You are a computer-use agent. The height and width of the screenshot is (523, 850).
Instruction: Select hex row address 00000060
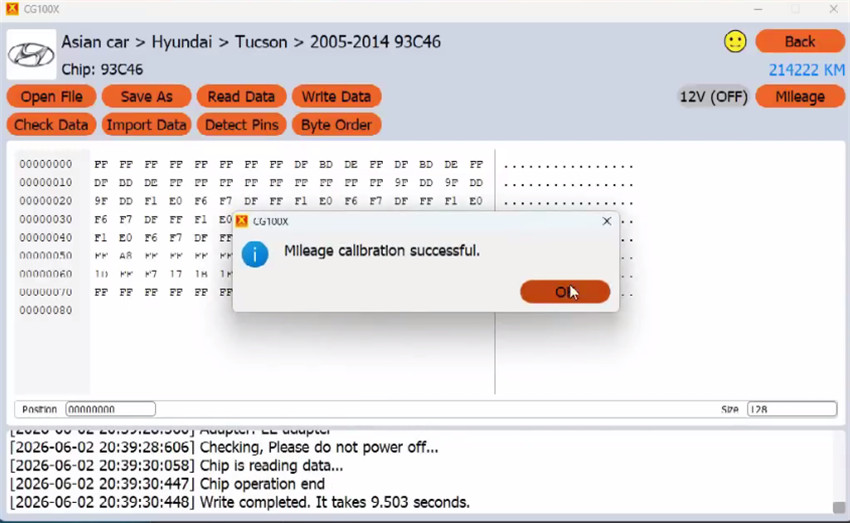[46, 274]
